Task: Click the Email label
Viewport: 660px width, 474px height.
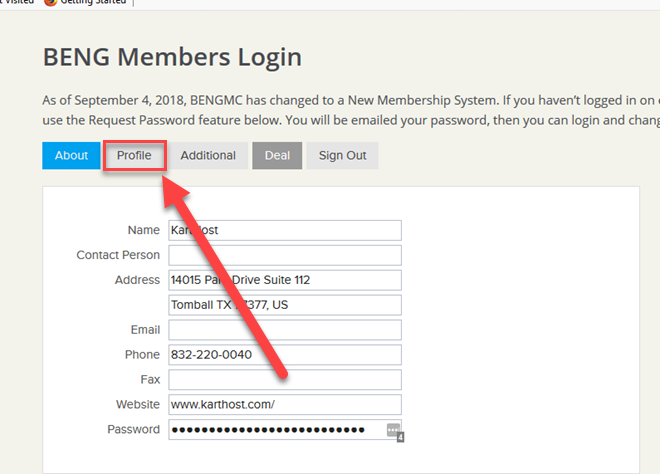Action: click(145, 330)
